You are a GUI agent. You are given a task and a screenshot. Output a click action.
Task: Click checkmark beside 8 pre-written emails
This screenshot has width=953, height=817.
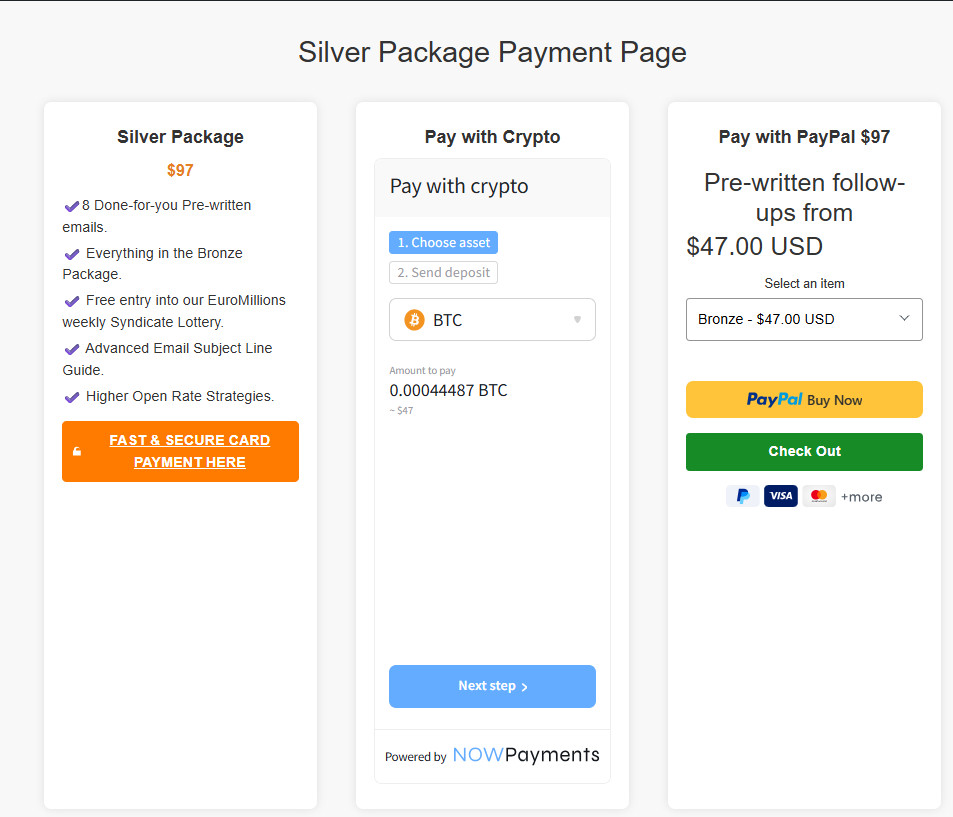click(x=71, y=206)
